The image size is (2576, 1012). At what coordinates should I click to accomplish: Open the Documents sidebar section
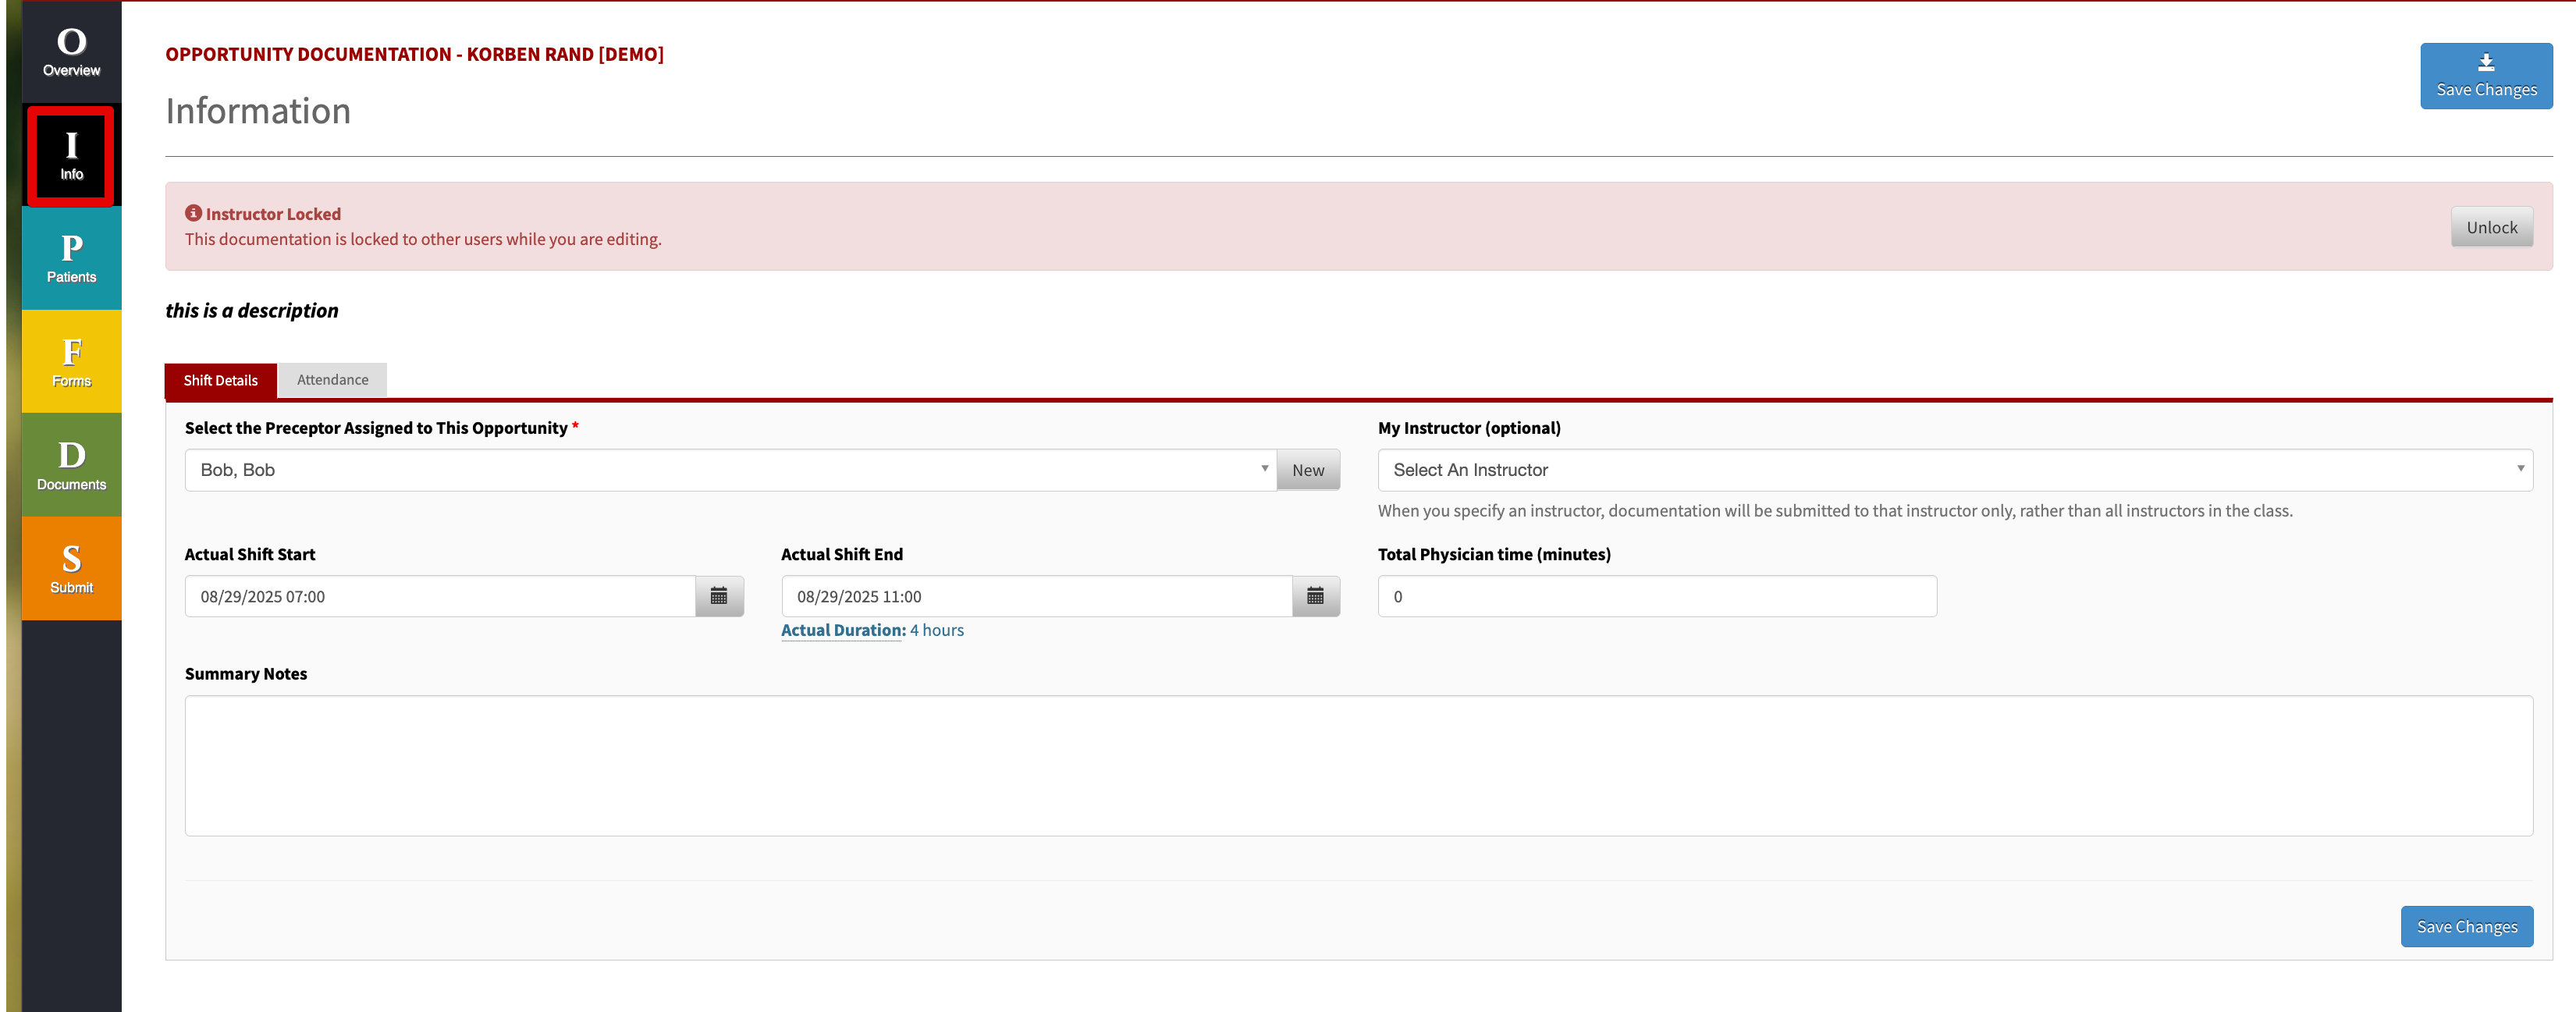point(71,465)
